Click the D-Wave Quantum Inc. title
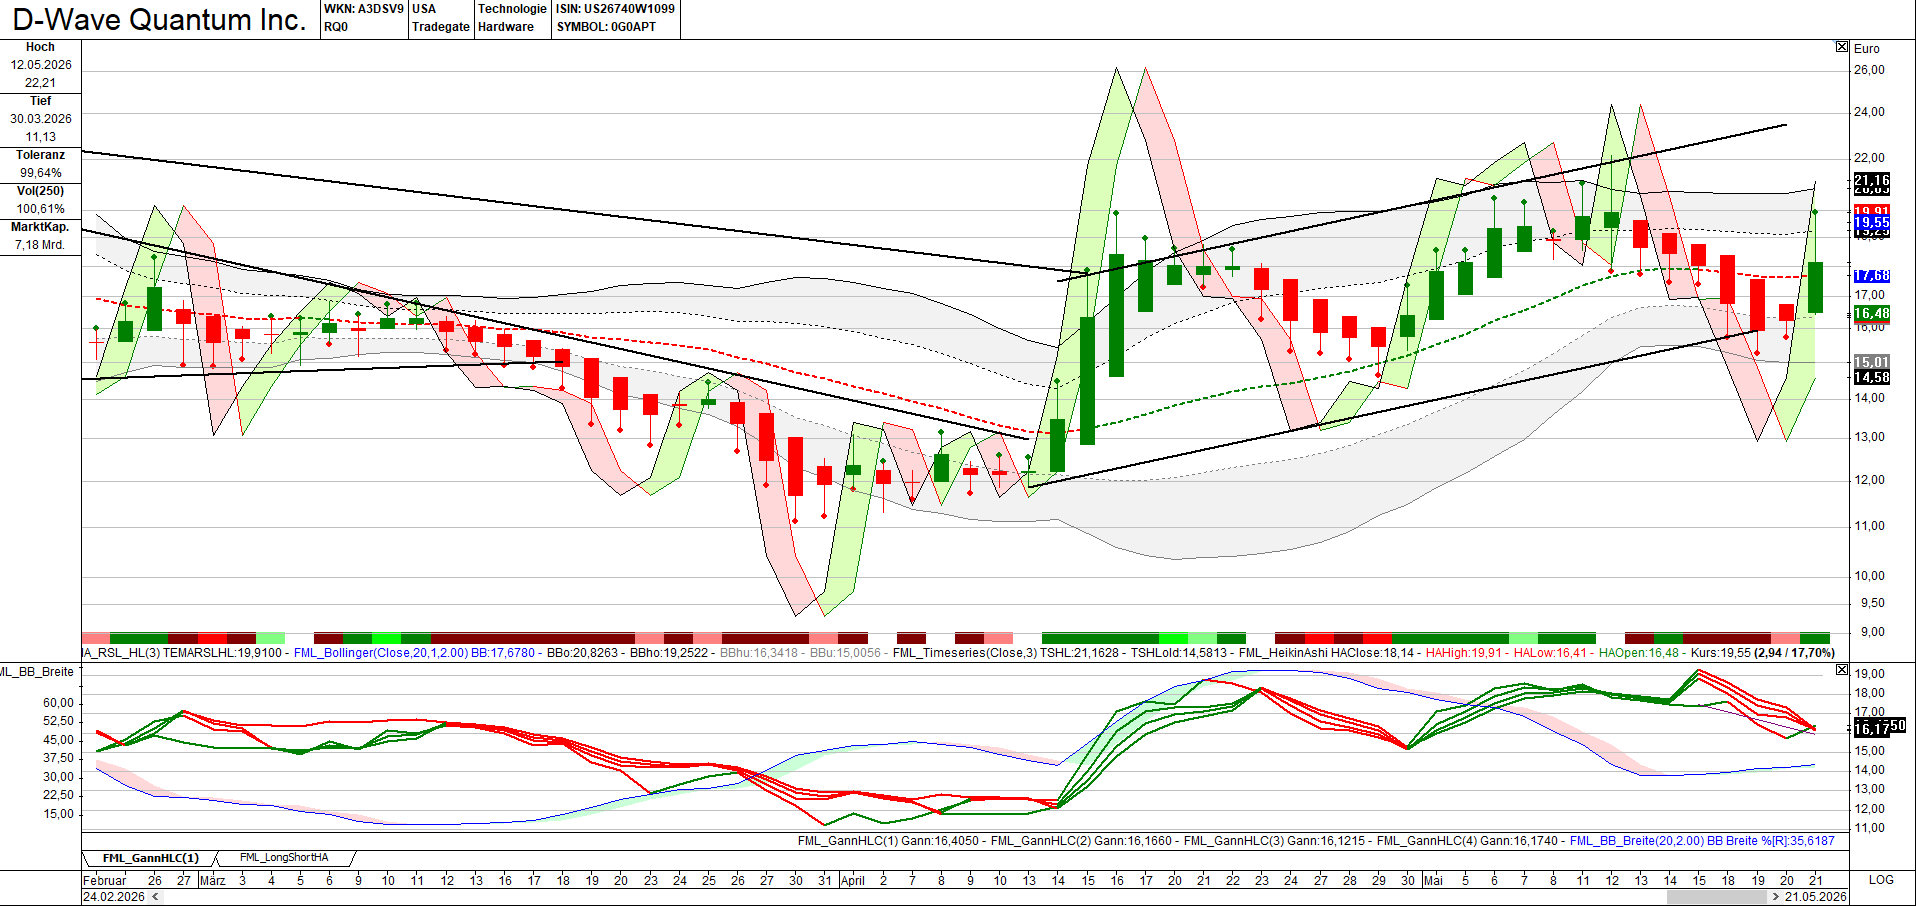Image resolution: width=1916 pixels, height=906 pixels. click(x=159, y=20)
